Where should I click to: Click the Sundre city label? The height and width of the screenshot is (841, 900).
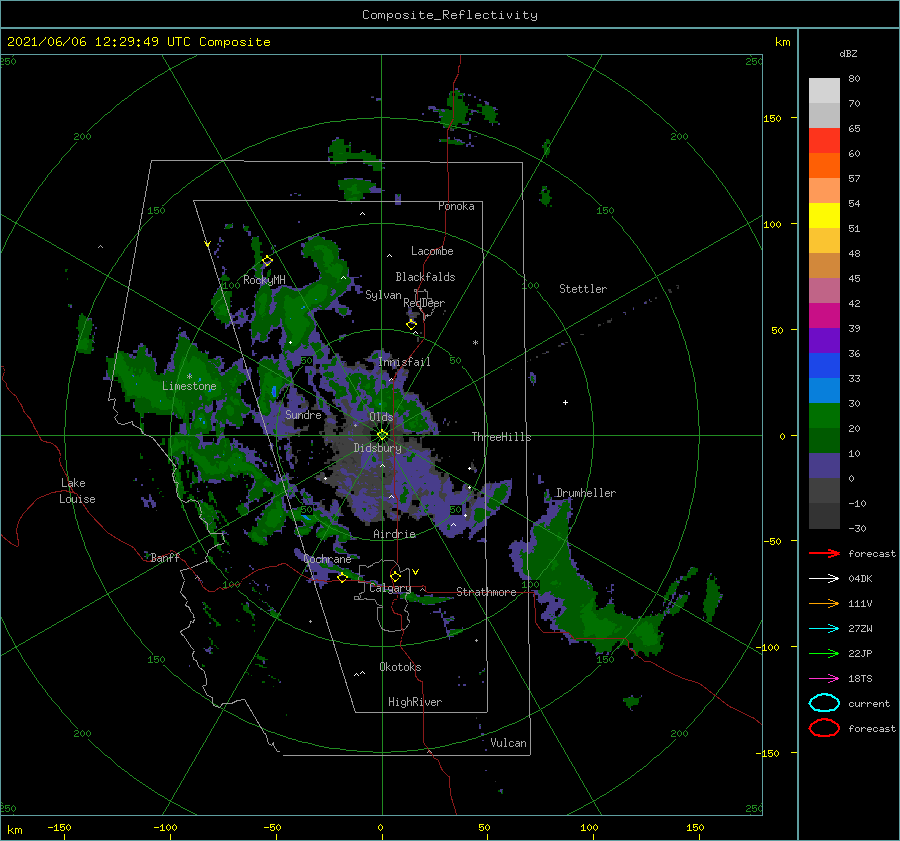304,414
